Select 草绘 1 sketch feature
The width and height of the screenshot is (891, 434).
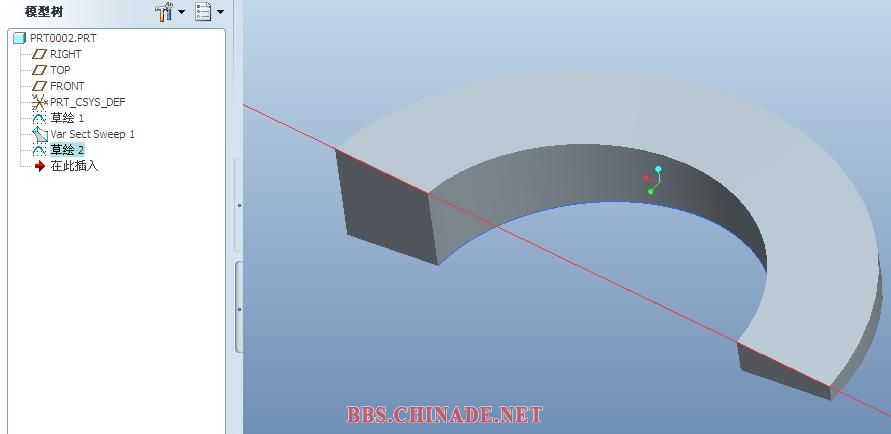67,118
